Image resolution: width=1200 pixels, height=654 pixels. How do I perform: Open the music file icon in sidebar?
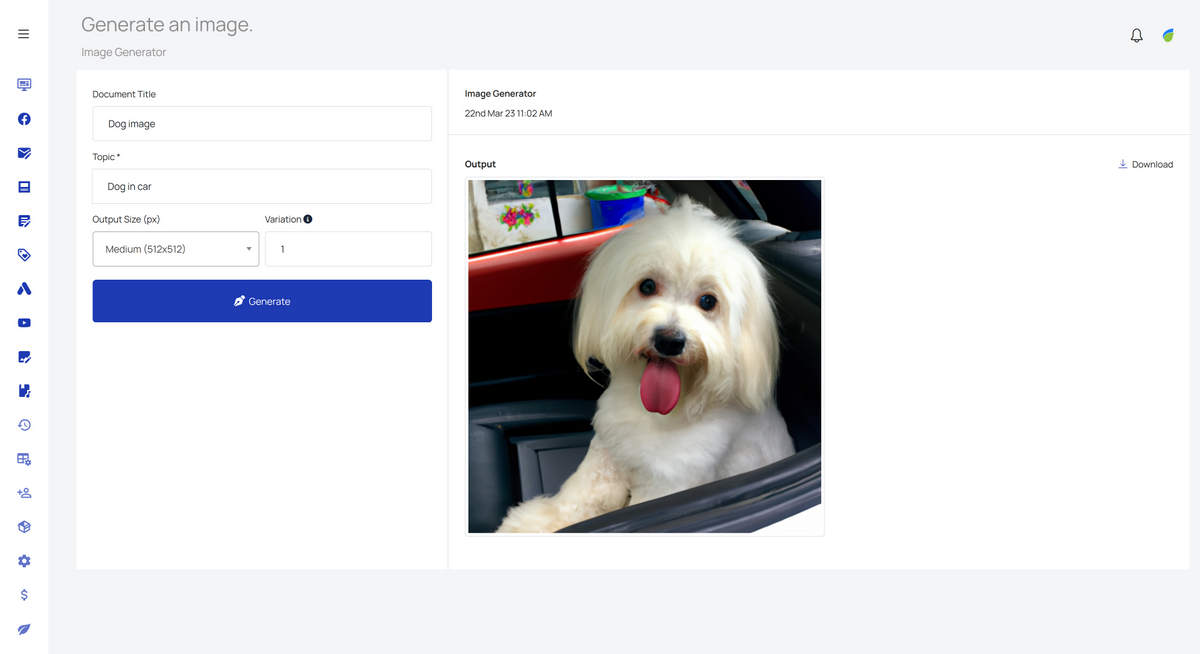click(24, 391)
